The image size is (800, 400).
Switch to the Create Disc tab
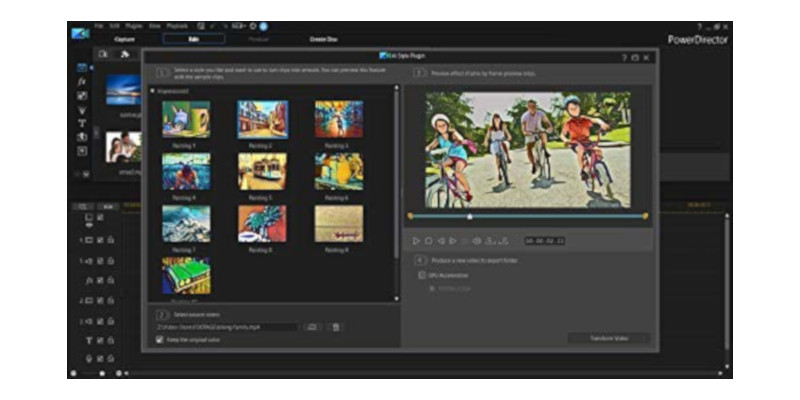[323, 39]
